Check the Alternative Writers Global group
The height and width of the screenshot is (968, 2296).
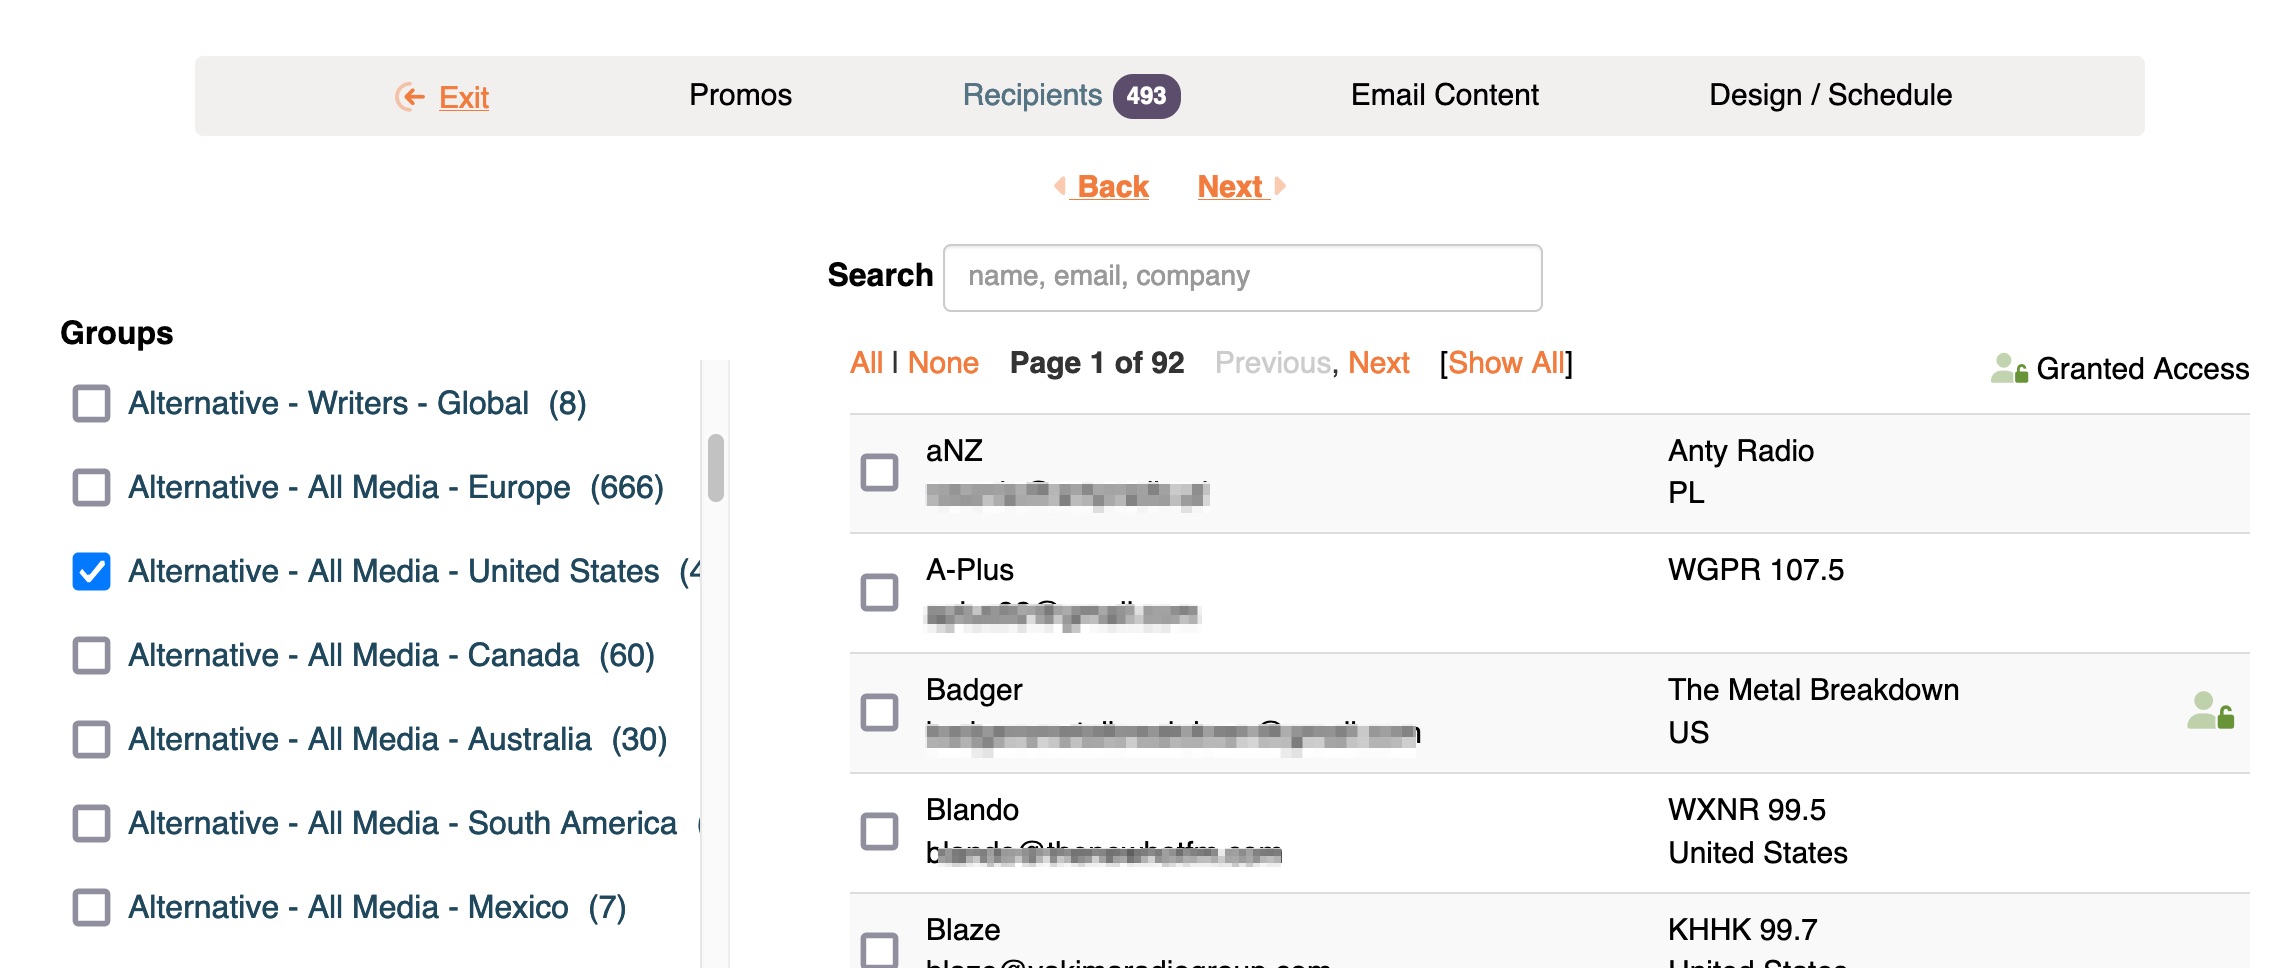coord(92,404)
